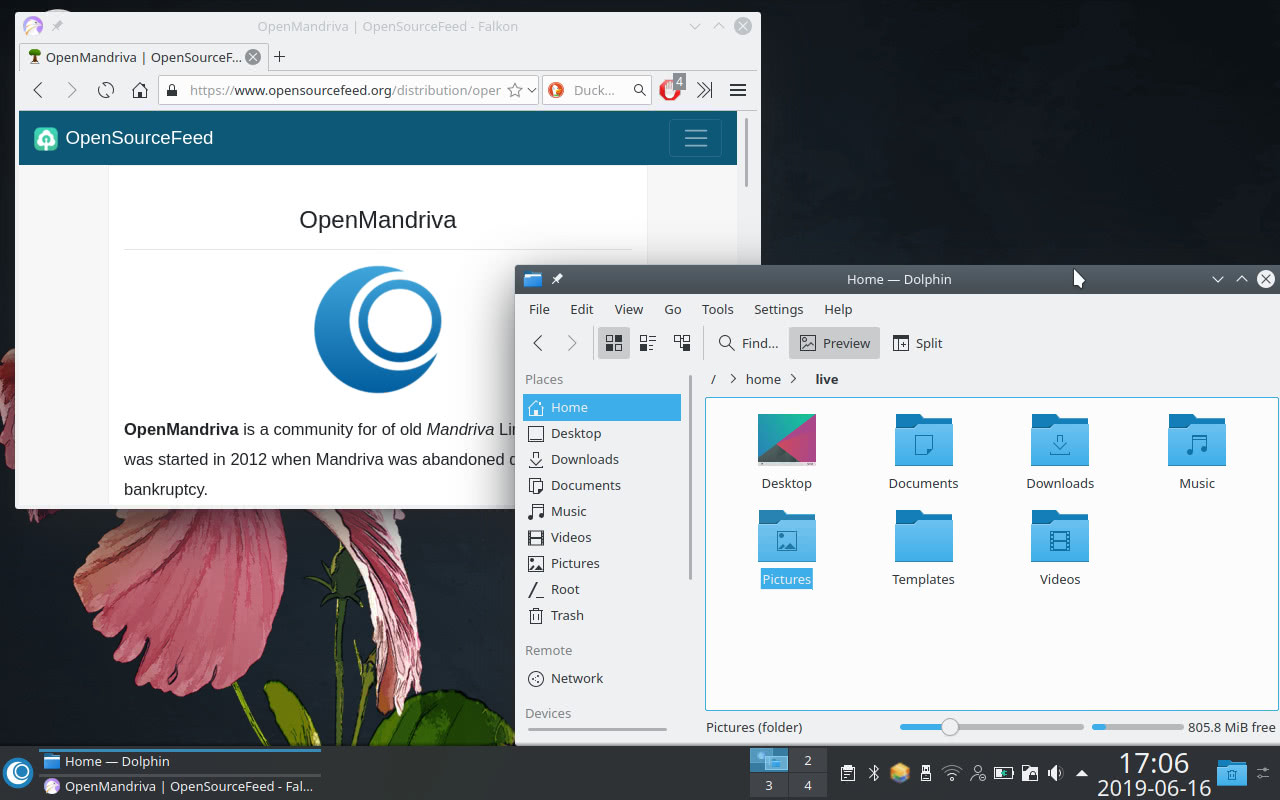Switch Dolphin to Details tree view

(682, 343)
